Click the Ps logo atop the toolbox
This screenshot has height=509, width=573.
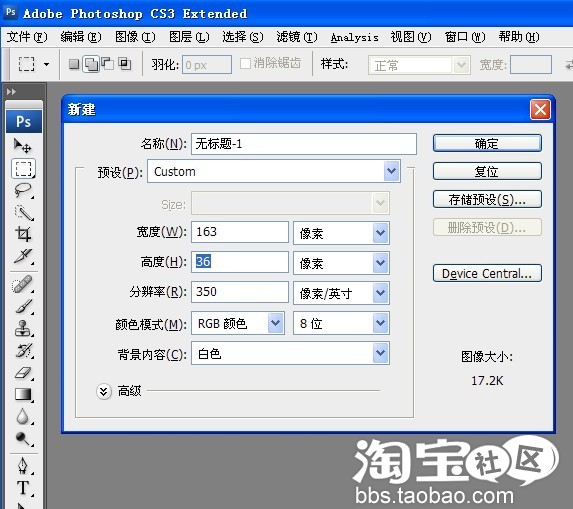pyautogui.click(x=24, y=121)
